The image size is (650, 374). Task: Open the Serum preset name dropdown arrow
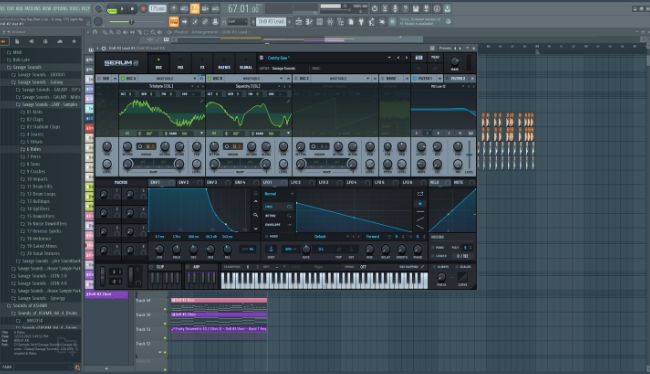click(389, 58)
